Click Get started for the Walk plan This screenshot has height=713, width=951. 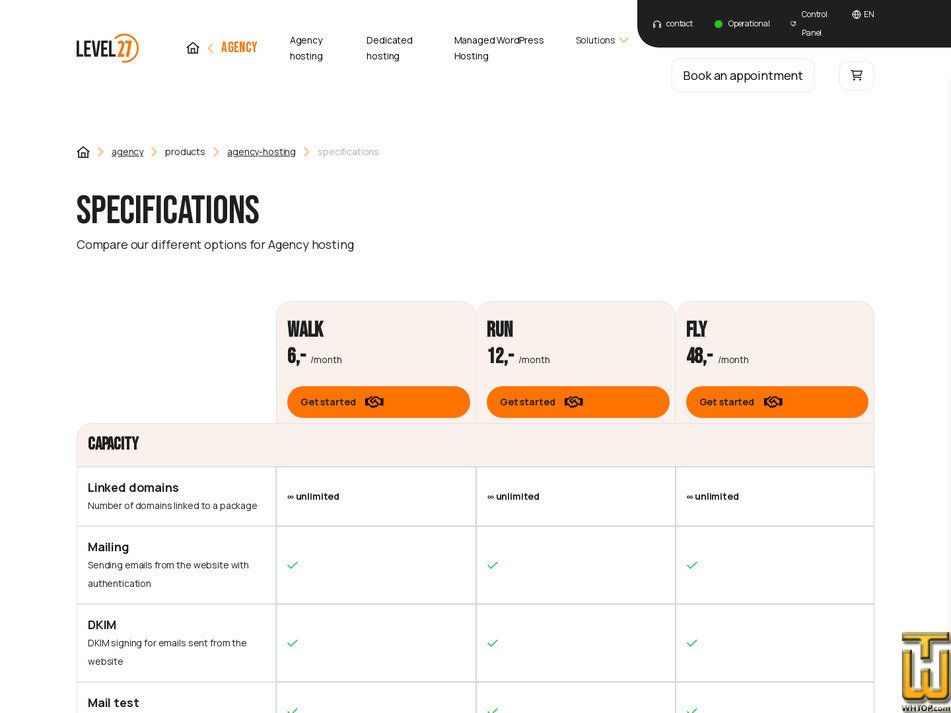pyautogui.click(x=378, y=402)
